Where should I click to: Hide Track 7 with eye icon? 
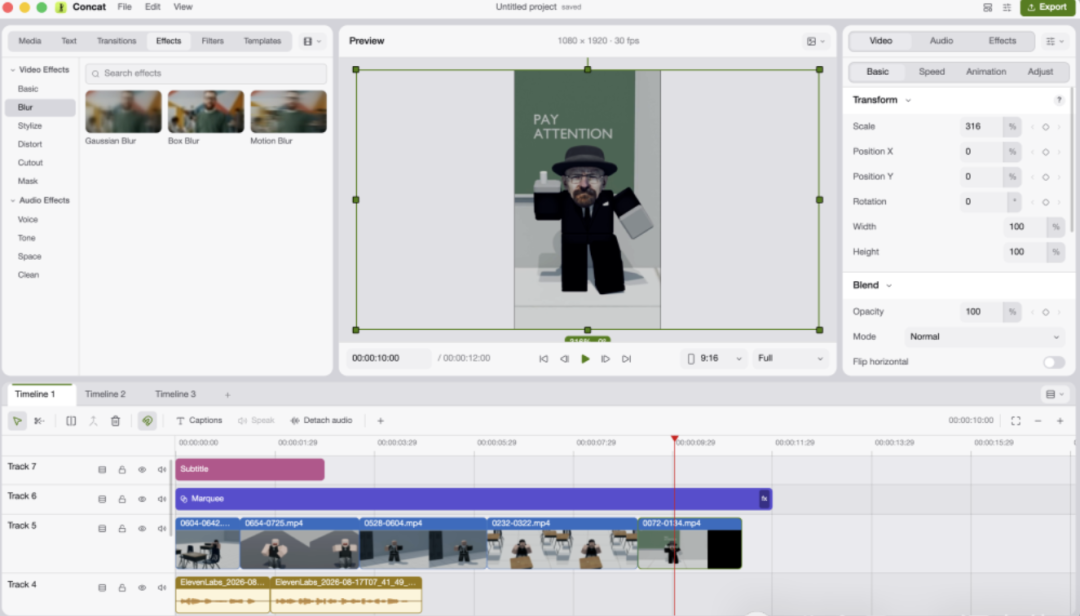pyautogui.click(x=142, y=469)
